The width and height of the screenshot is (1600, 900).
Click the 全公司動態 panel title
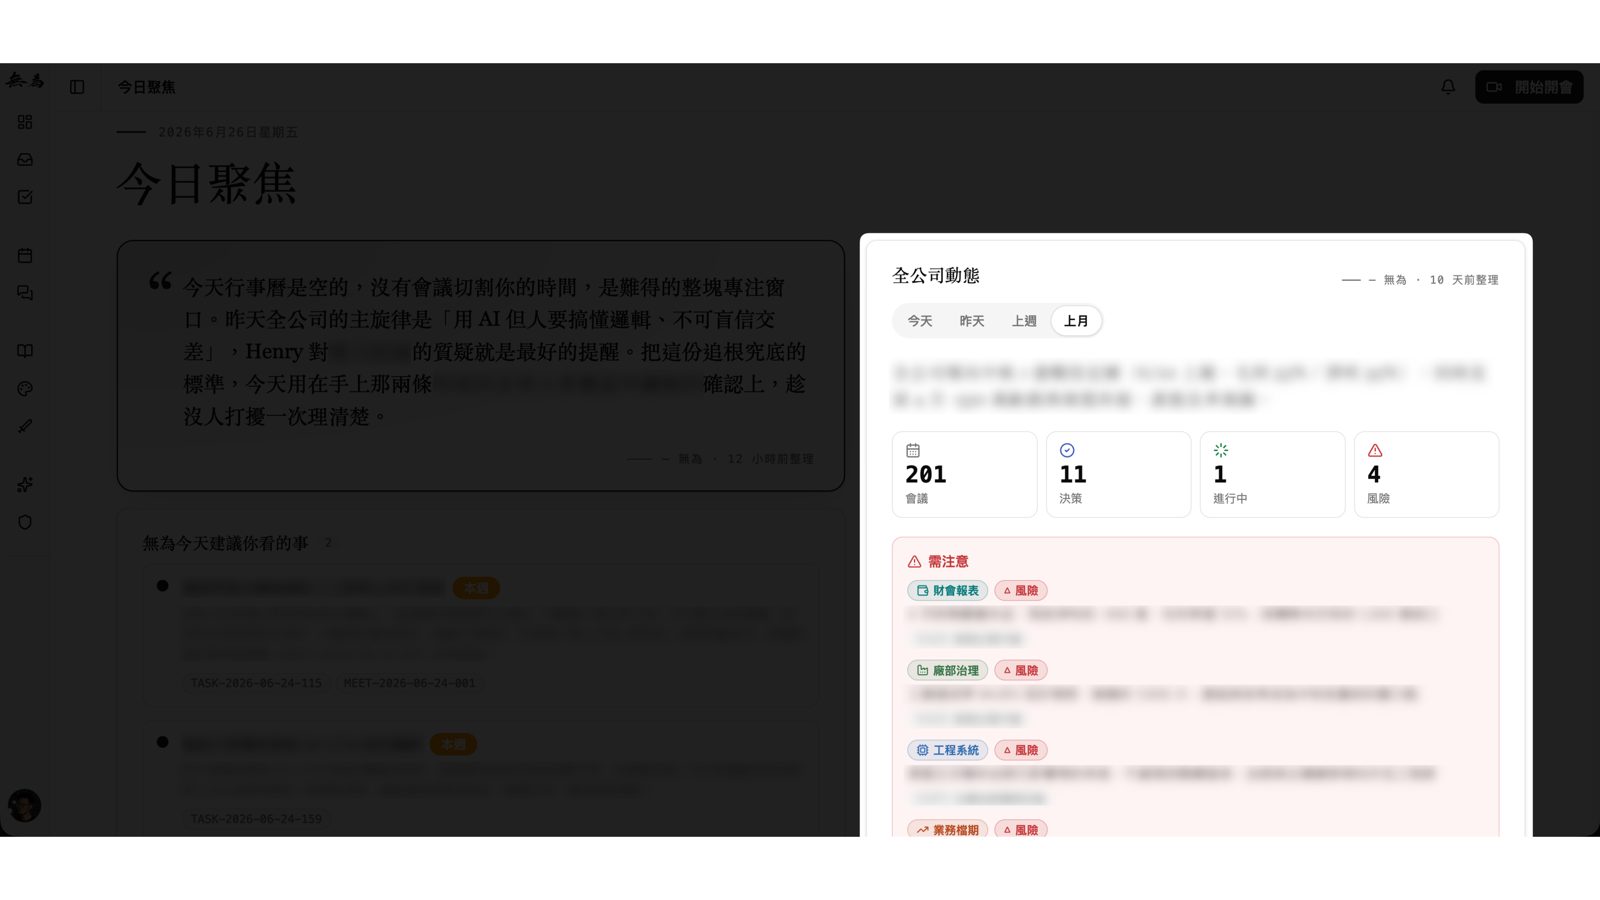936,276
